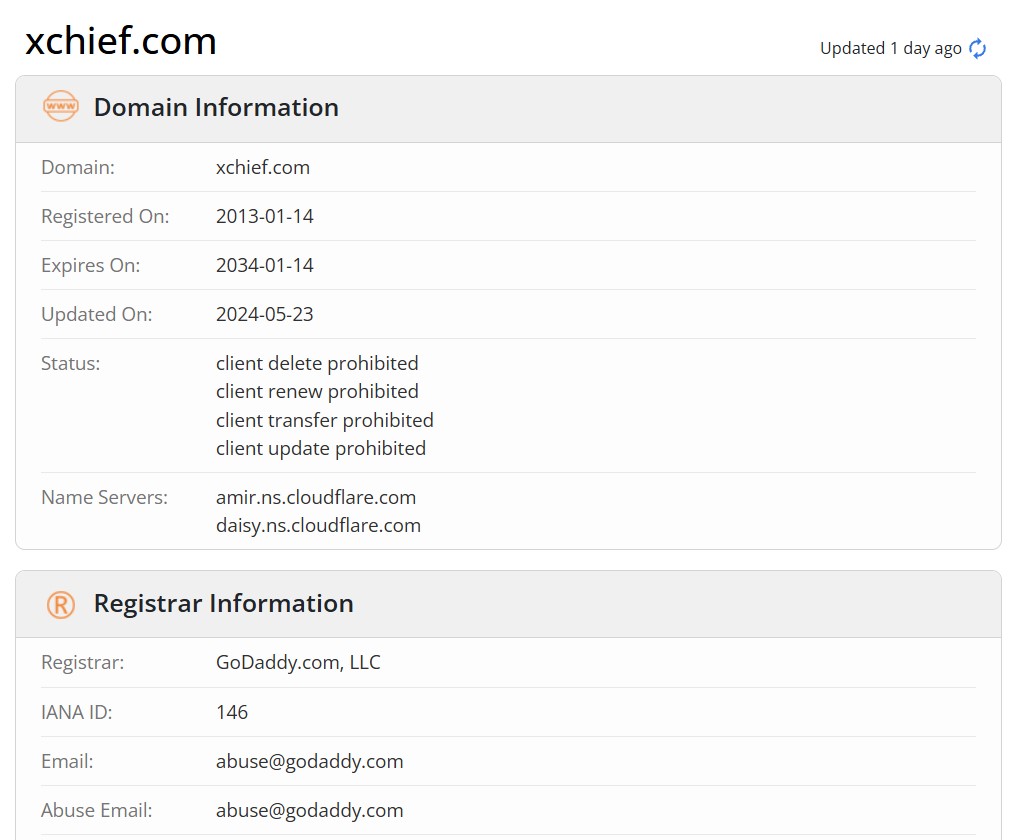Click the Updated 1 day ago text

(890, 49)
